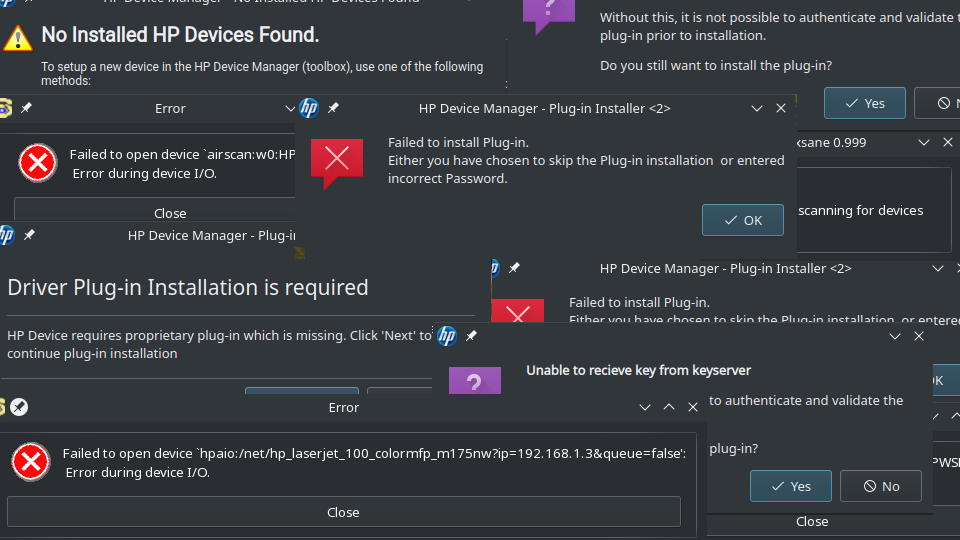The image size is (960, 540).
Task: Click the pin icon in the keyserver dialog title bar
Action: click(x=471, y=336)
